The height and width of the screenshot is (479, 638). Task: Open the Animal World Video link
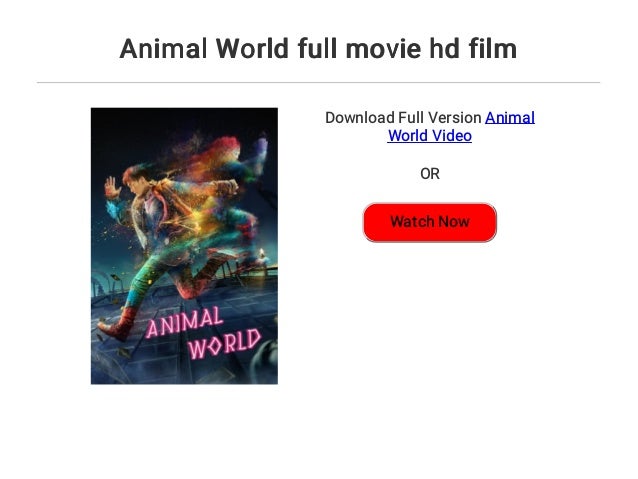click(460, 127)
